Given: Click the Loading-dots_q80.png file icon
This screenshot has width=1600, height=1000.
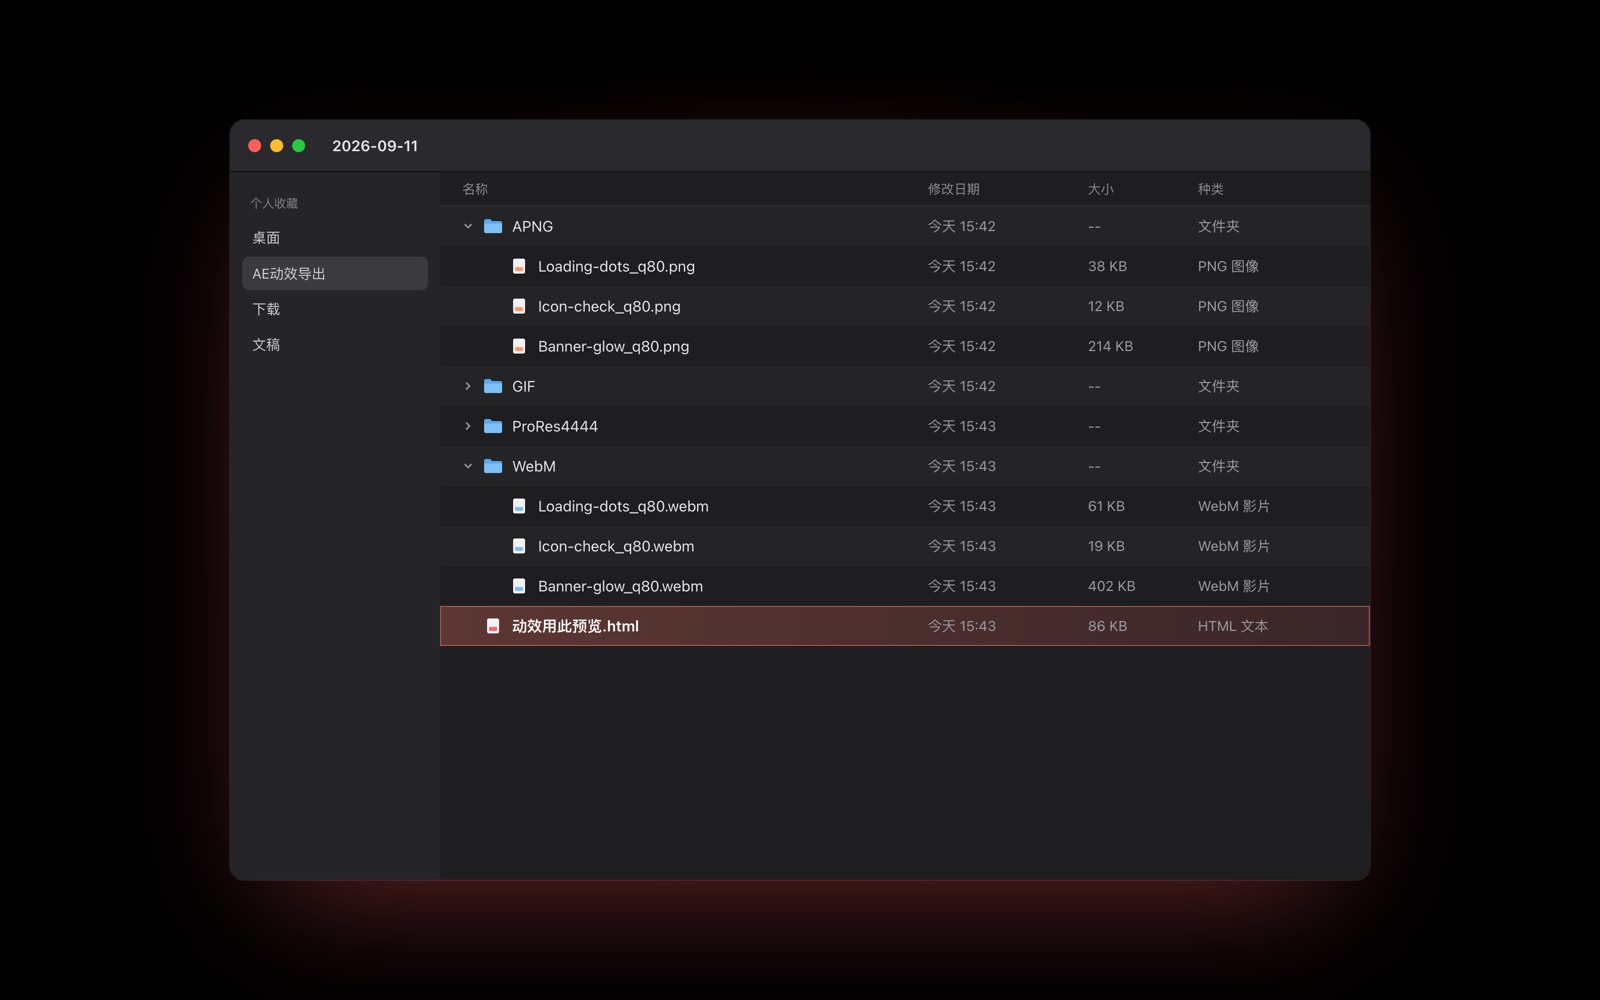Looking at the screenshot, I should (x=519, y=266).
